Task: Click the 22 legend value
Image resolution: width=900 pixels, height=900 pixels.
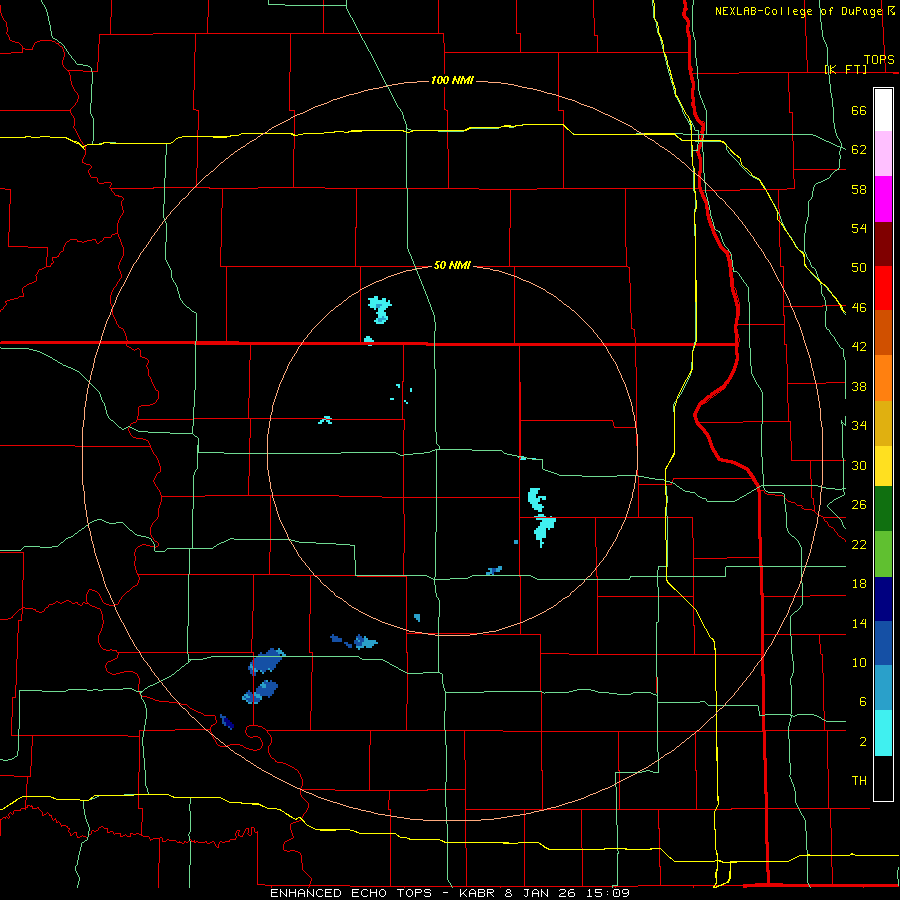Action: click(x=859, y=544)
